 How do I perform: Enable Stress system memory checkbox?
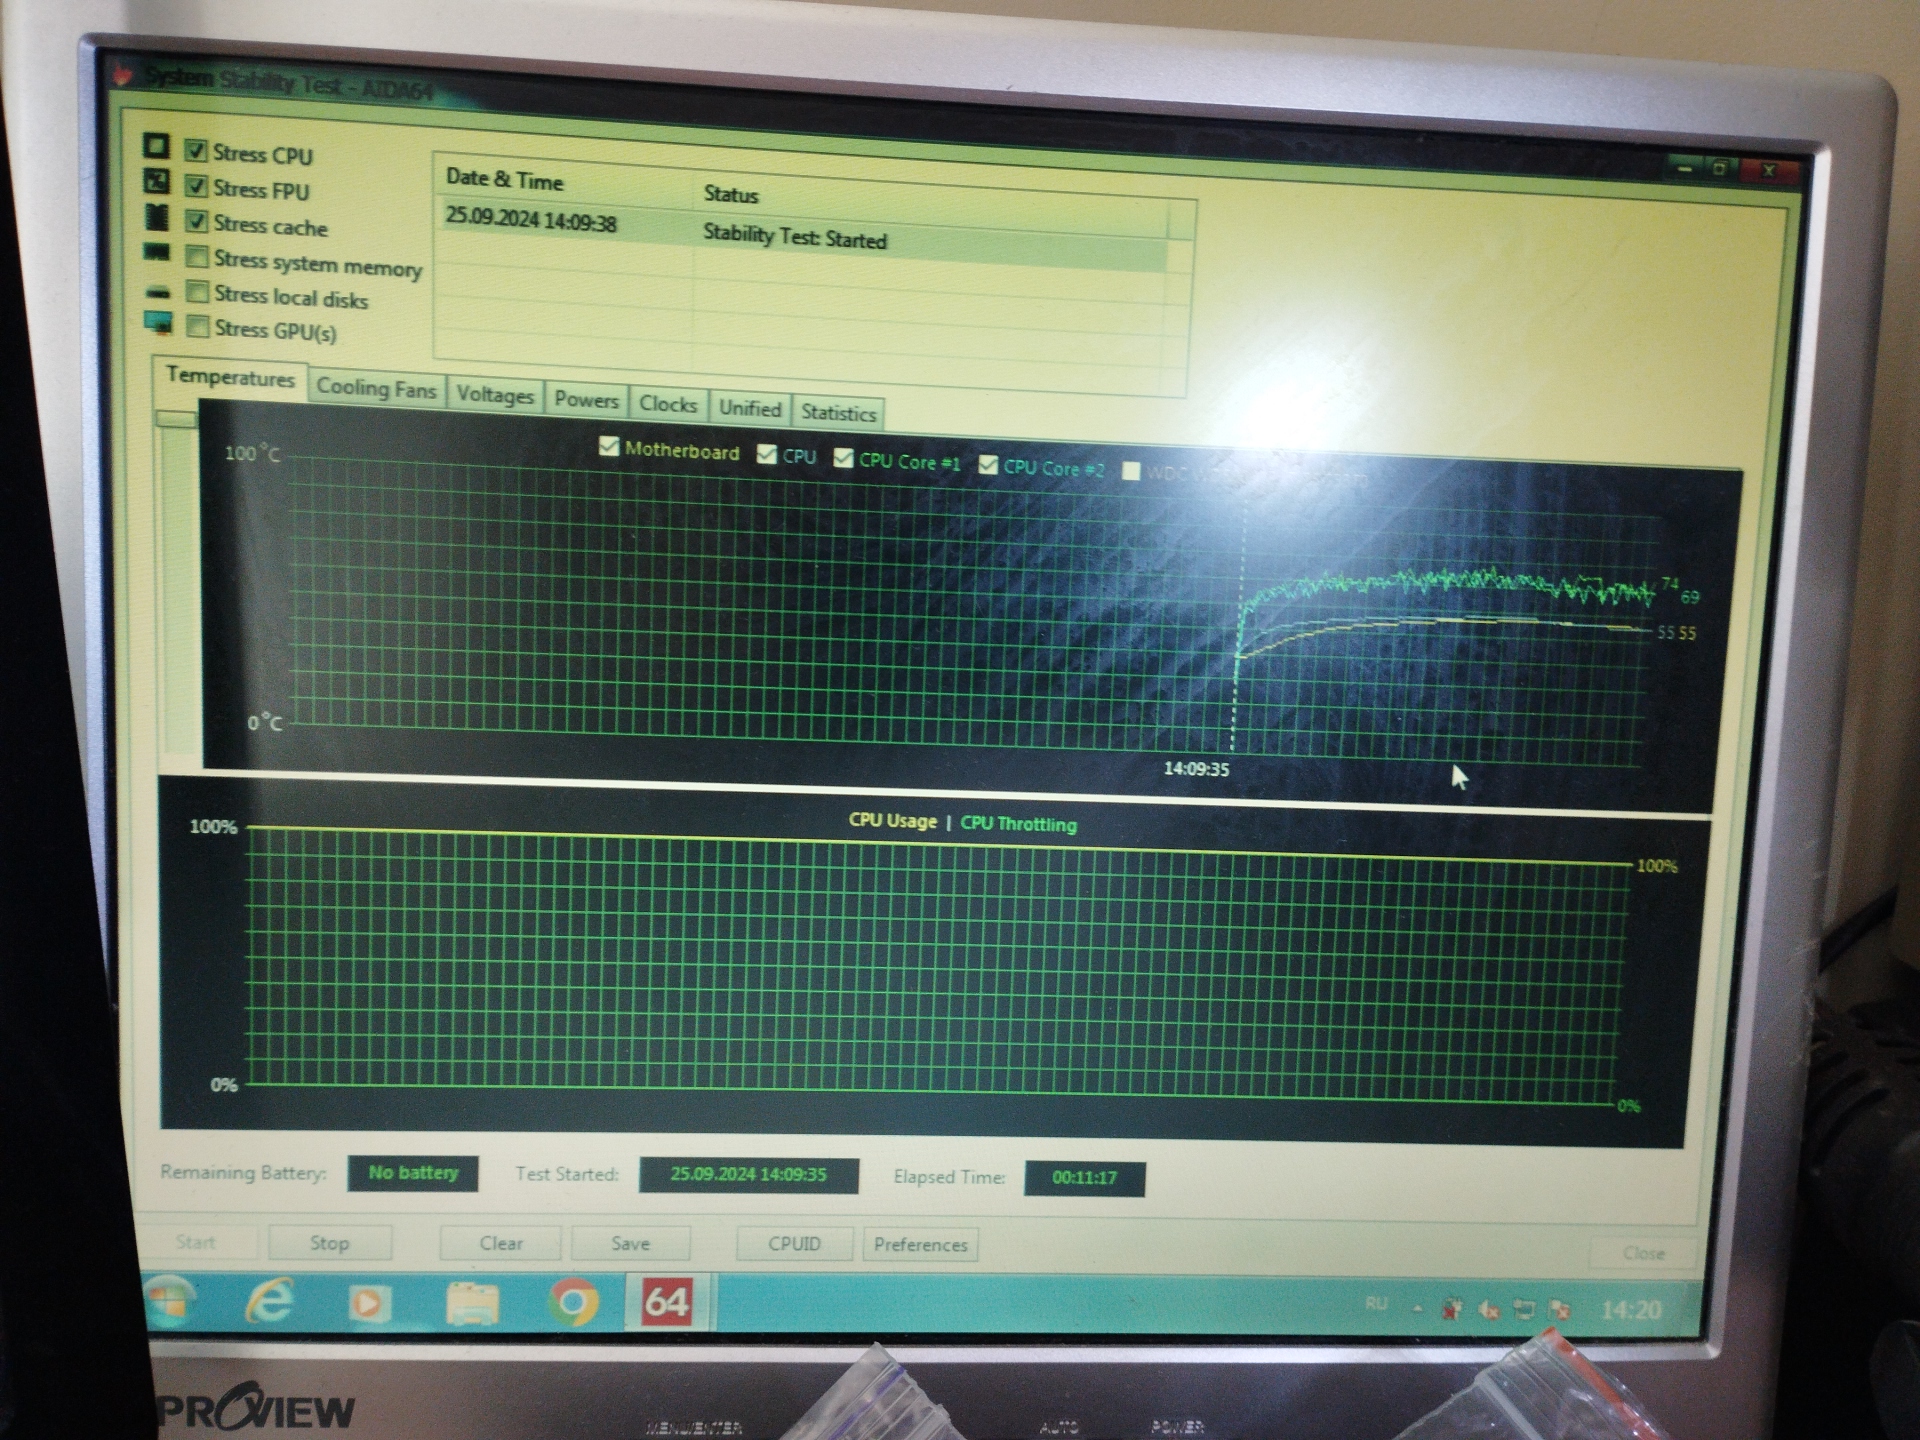tap(197, 258)
